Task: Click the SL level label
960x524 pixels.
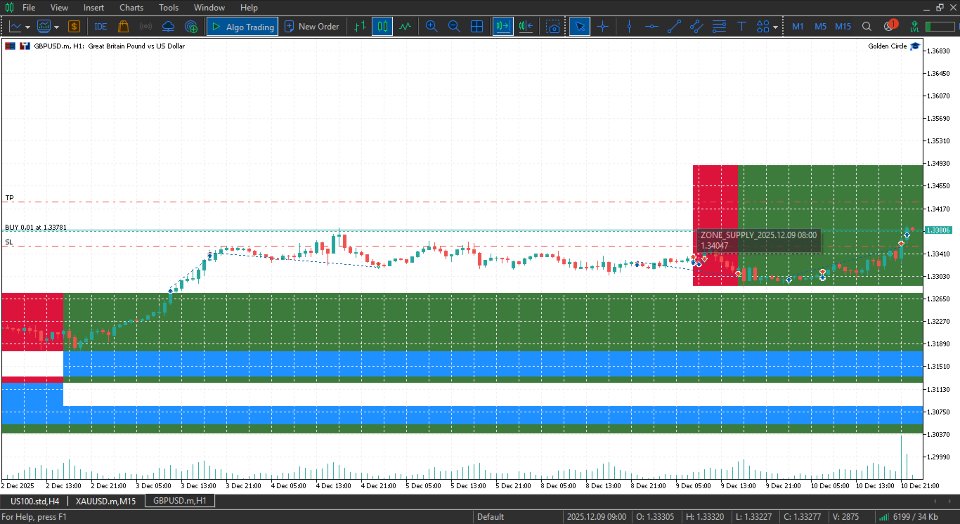Action: tap(9, 242)
